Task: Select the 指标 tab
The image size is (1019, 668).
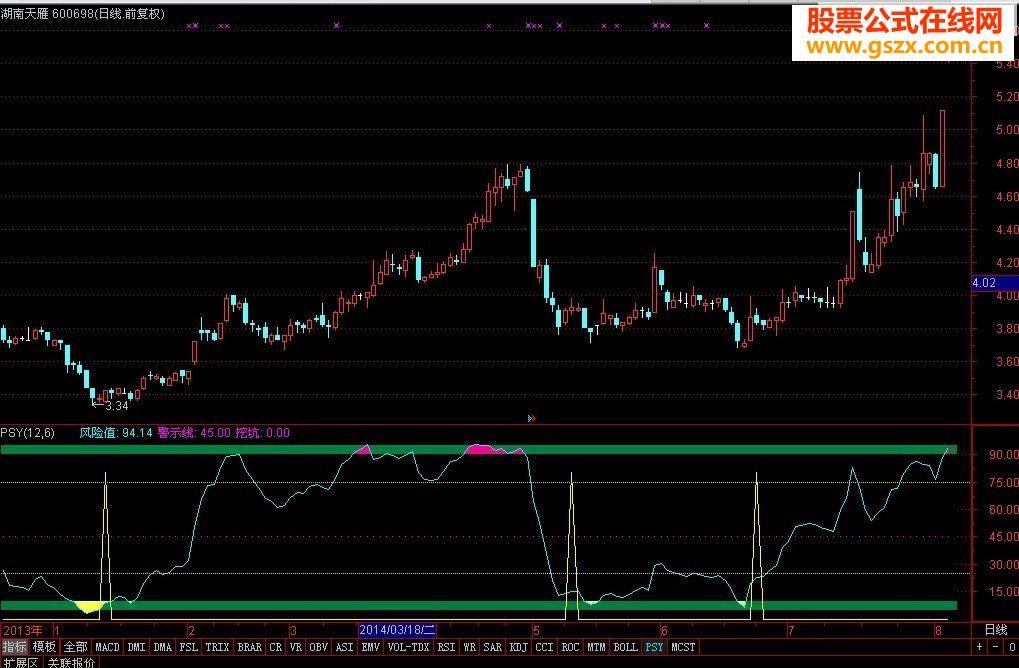Action: 14,647
